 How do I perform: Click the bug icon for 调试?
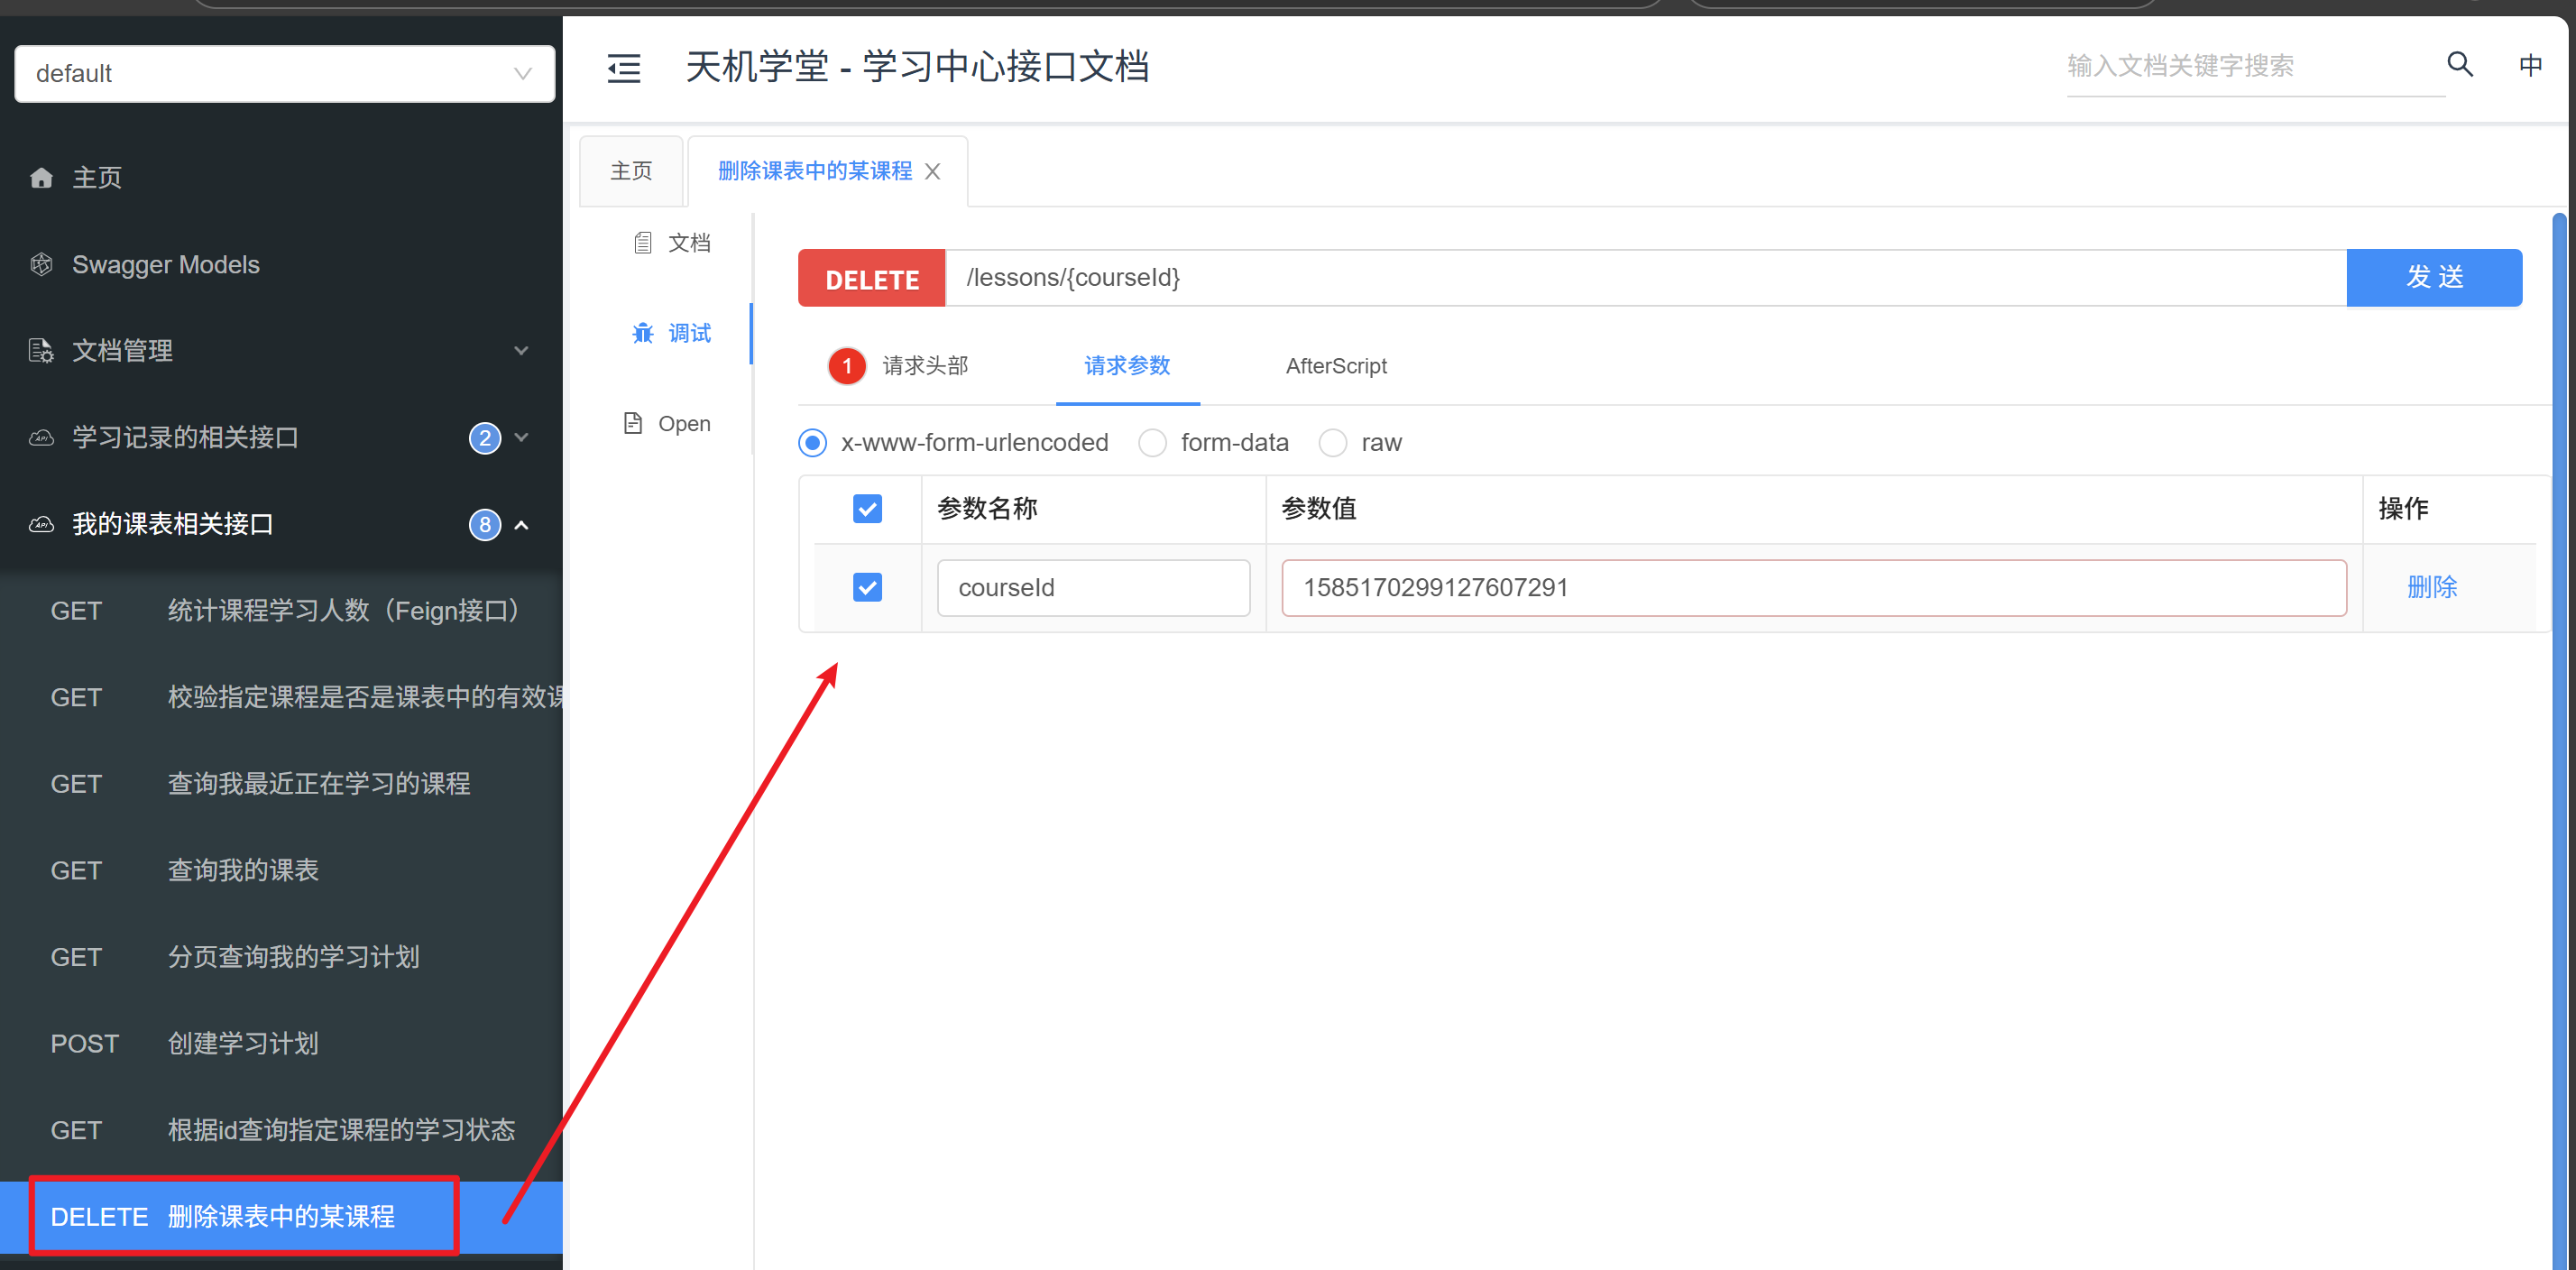(642, 333)
